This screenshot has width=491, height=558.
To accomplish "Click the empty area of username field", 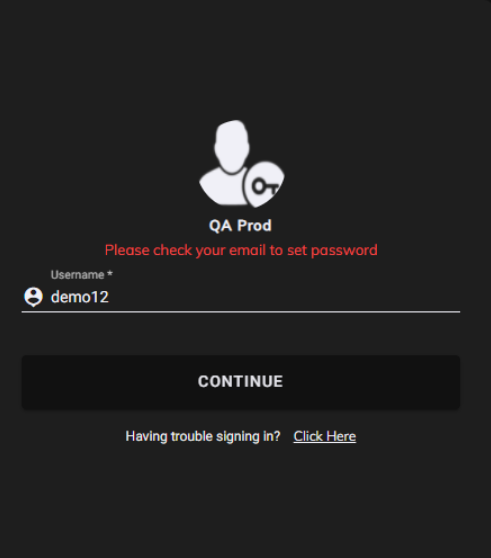I will 285,297.
